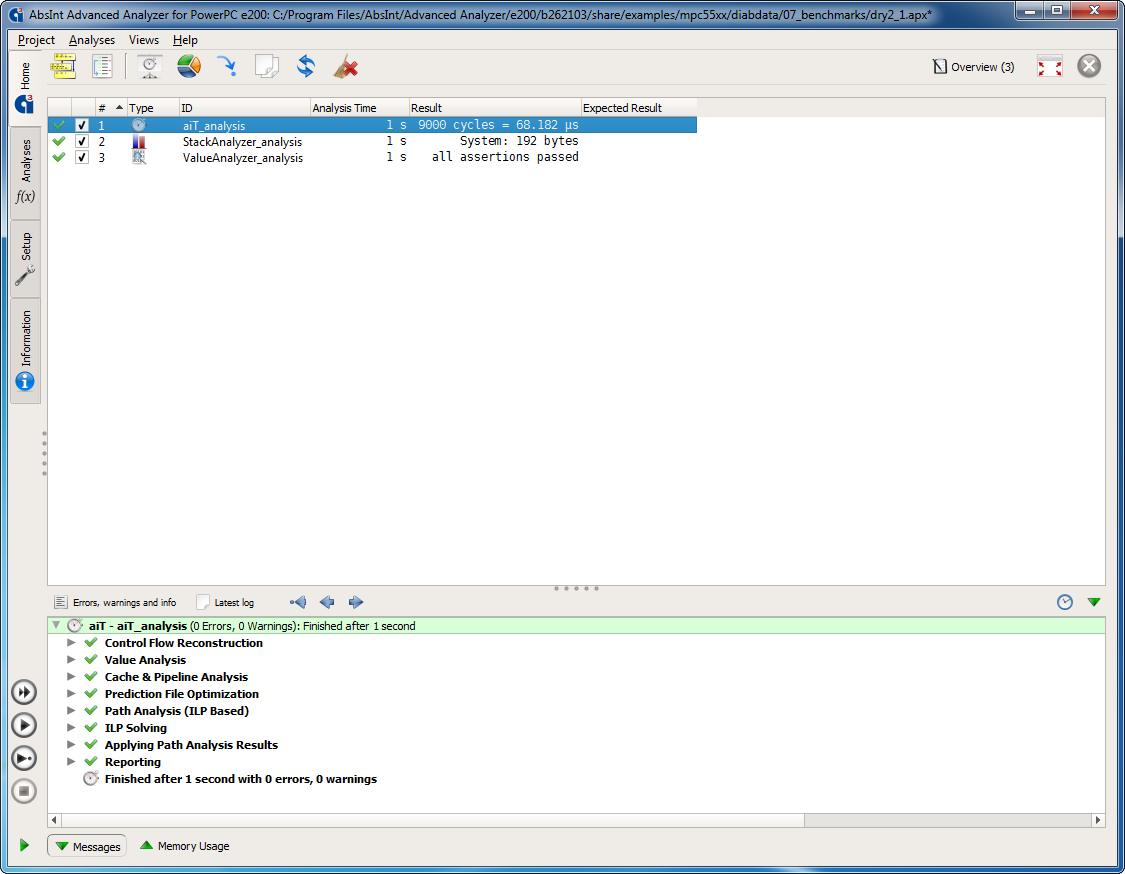Sort by the ID column header
The image size is (1125, 874).
tap(244, 108)
